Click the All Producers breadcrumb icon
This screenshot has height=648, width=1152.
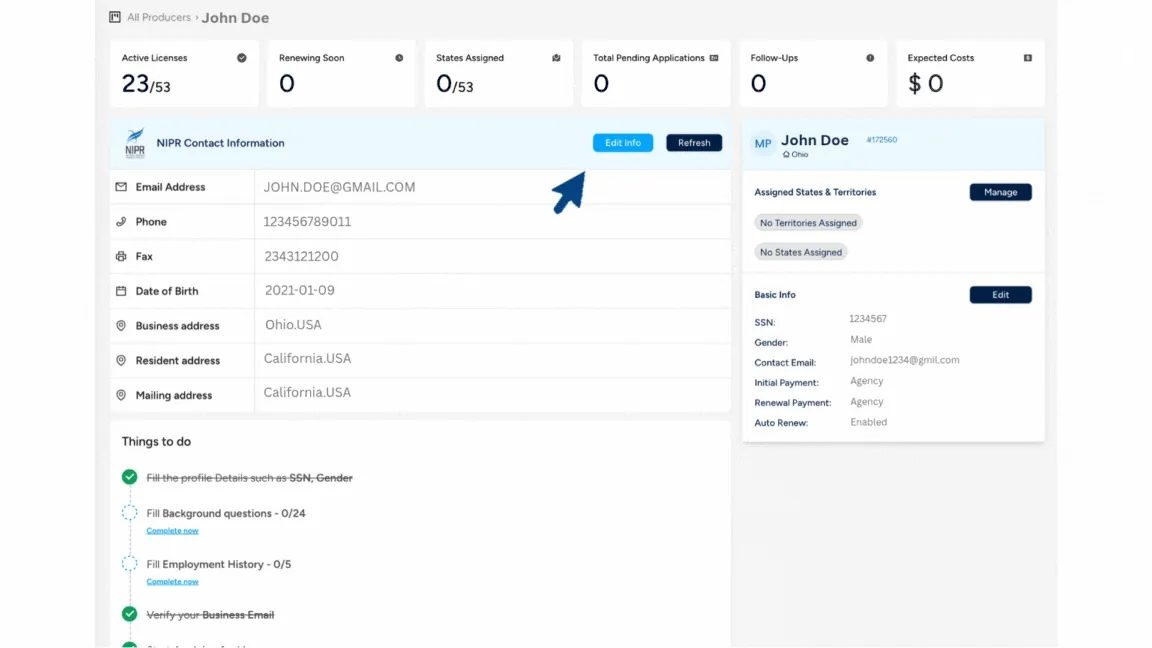pyautogui.click(x=115, y=17)
